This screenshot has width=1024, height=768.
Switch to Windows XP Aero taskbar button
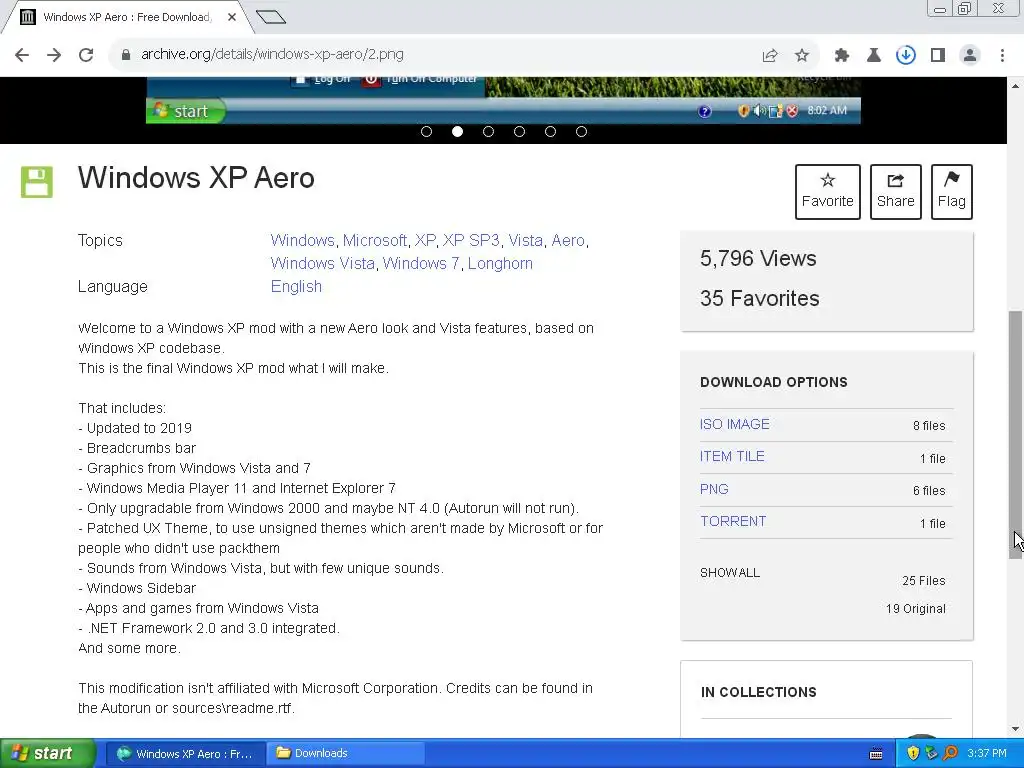[x=185, y=754]
